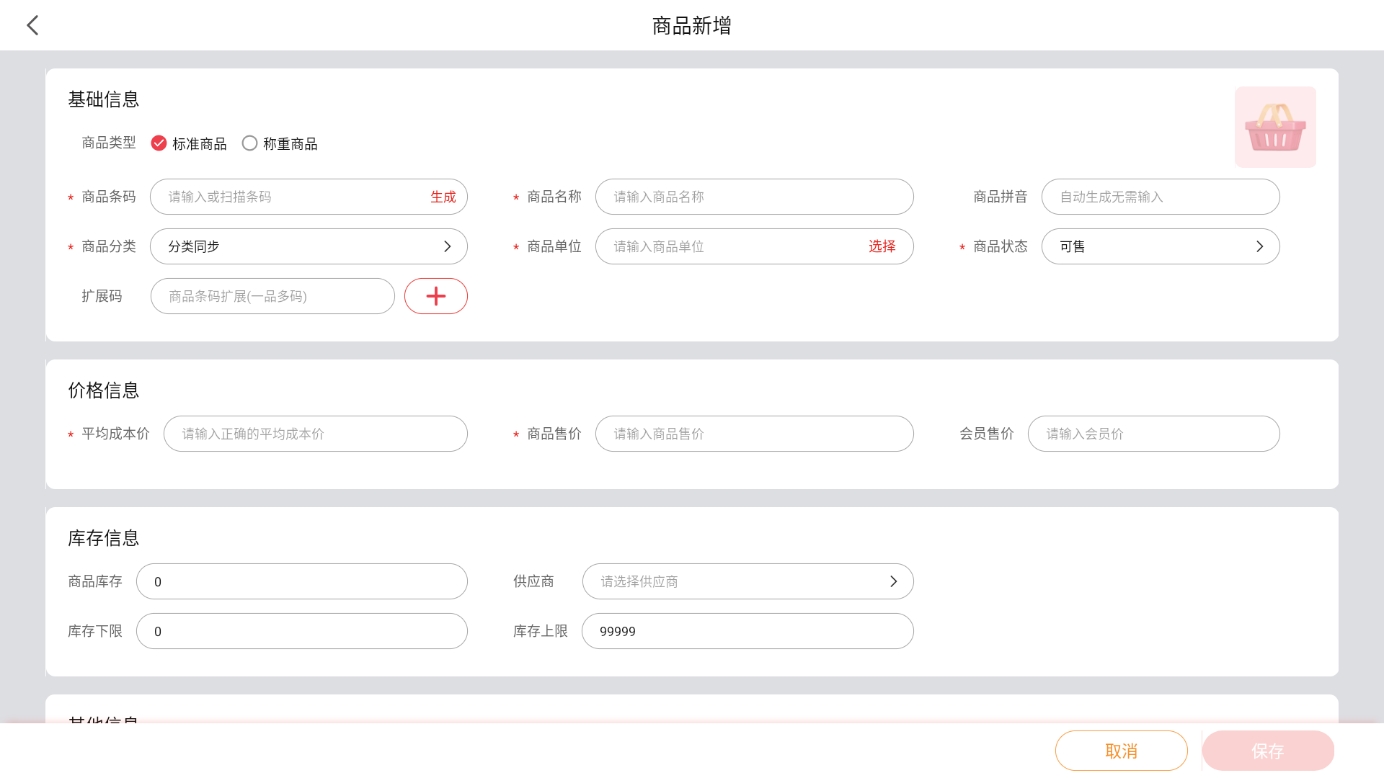This screenshot has height=778, width=1384.
Task: Click the 商品售价 input field
Action: point(753,434)
